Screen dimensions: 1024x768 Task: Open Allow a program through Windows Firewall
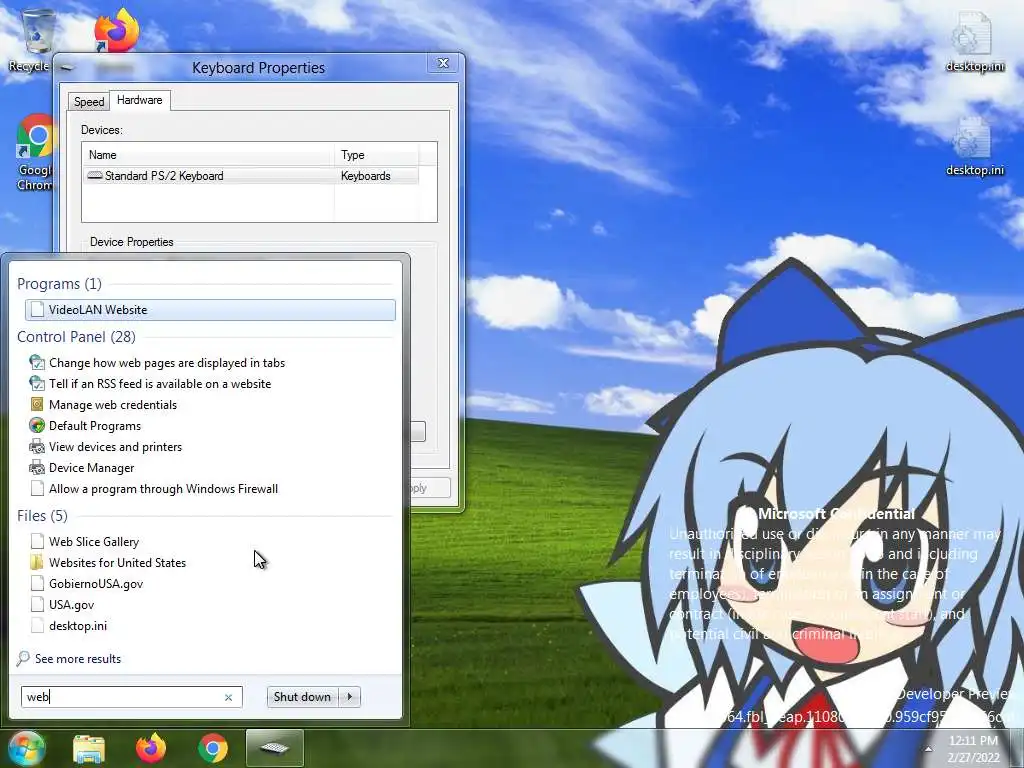(x=163, y=488)
